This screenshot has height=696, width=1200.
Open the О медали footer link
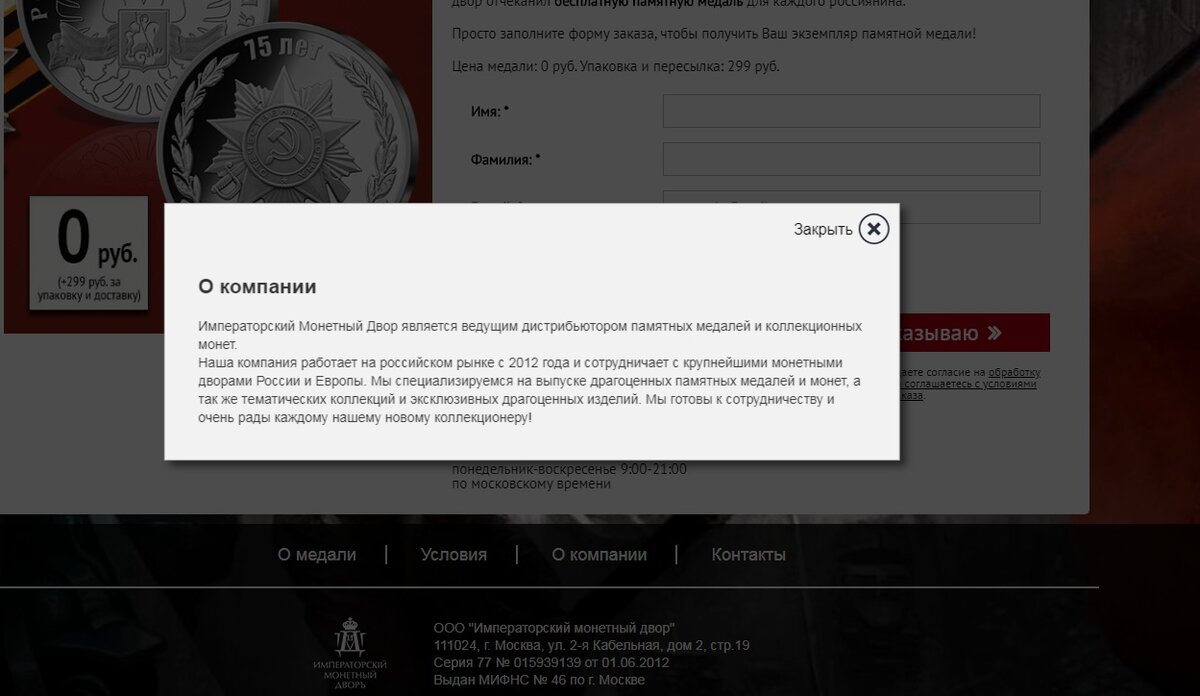pyautogui.click(x=317, y=554)
